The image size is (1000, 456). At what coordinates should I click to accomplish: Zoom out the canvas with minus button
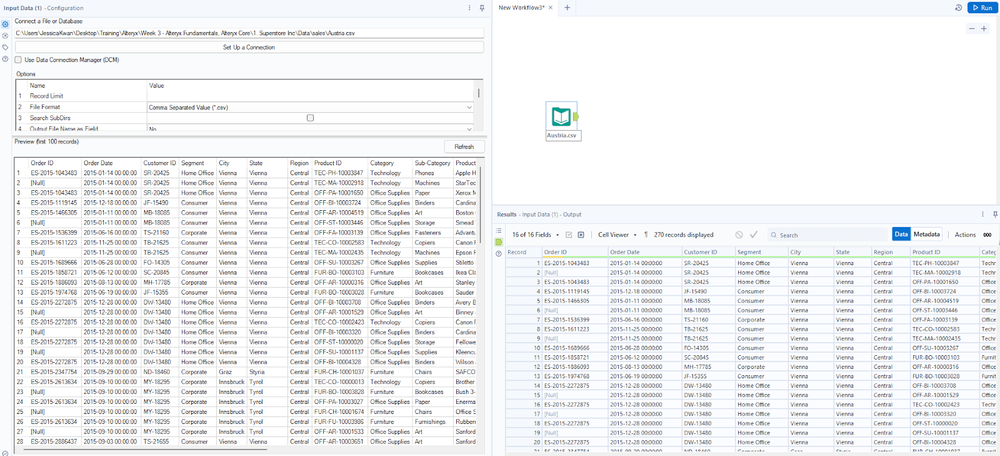(x=971, y=29)
